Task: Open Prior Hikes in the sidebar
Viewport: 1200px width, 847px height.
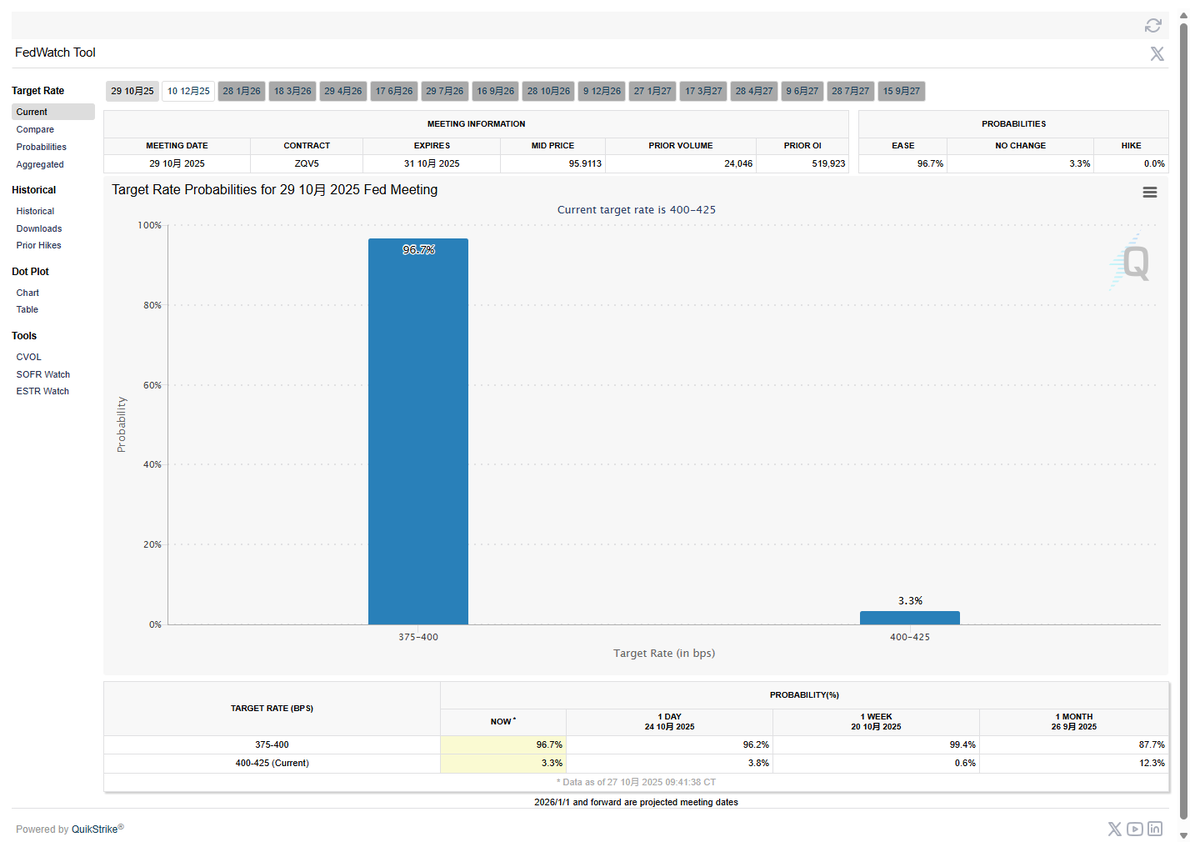Action: [38, 246]
